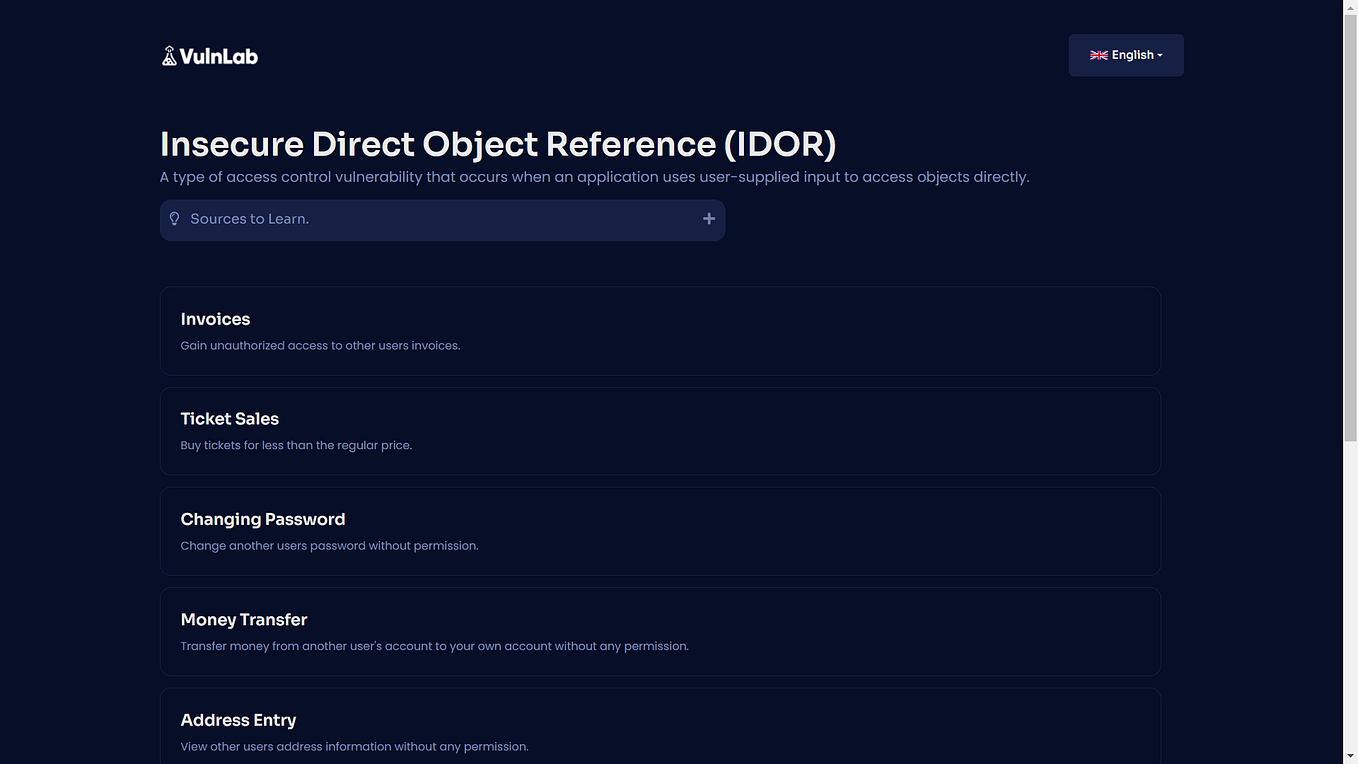Click the lightbulb icon in Sources to Learn
The image size is (1358, 764).
174,218
